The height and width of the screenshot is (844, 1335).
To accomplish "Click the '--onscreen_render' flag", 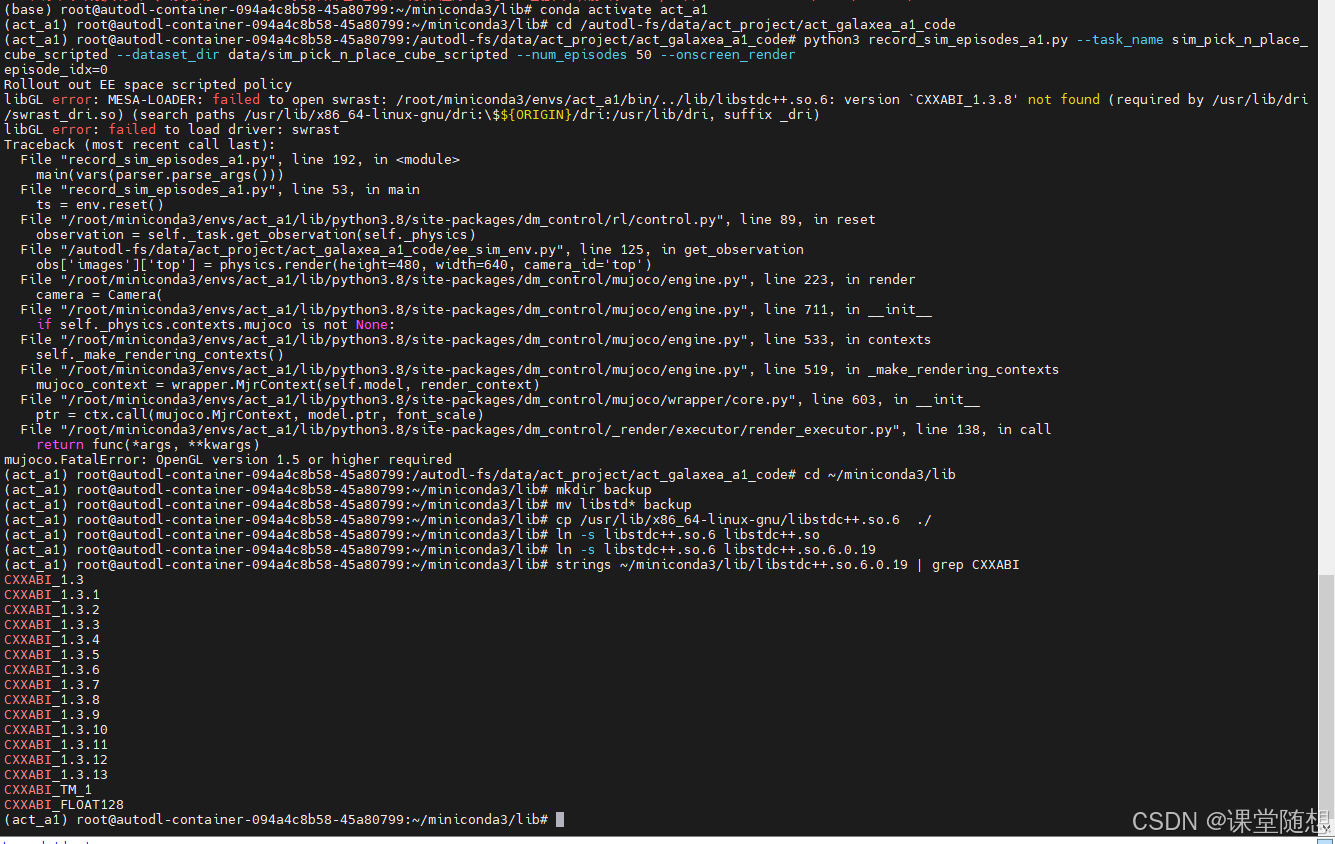I will click(728, 55).
